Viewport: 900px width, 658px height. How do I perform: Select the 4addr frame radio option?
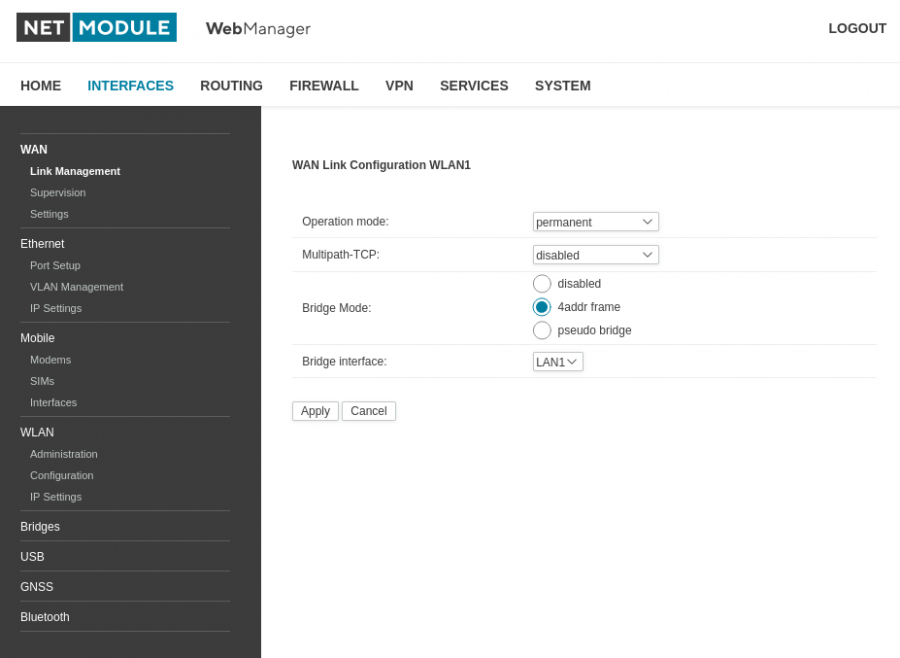pos(542,307)
